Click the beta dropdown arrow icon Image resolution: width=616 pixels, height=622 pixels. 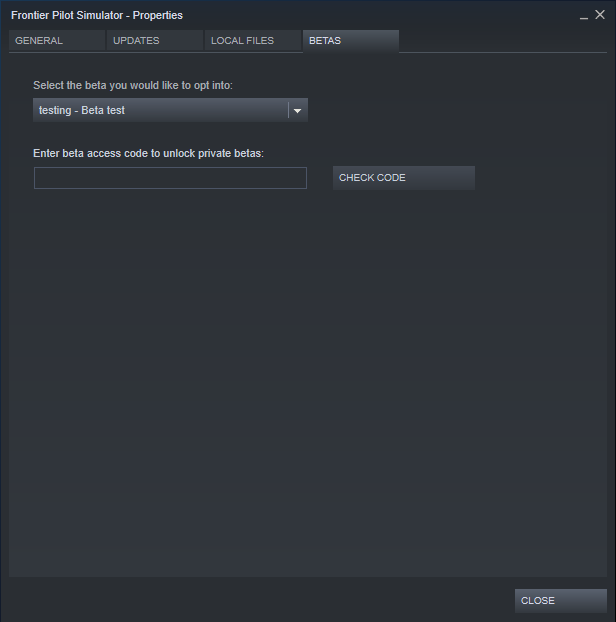point(297,110)
